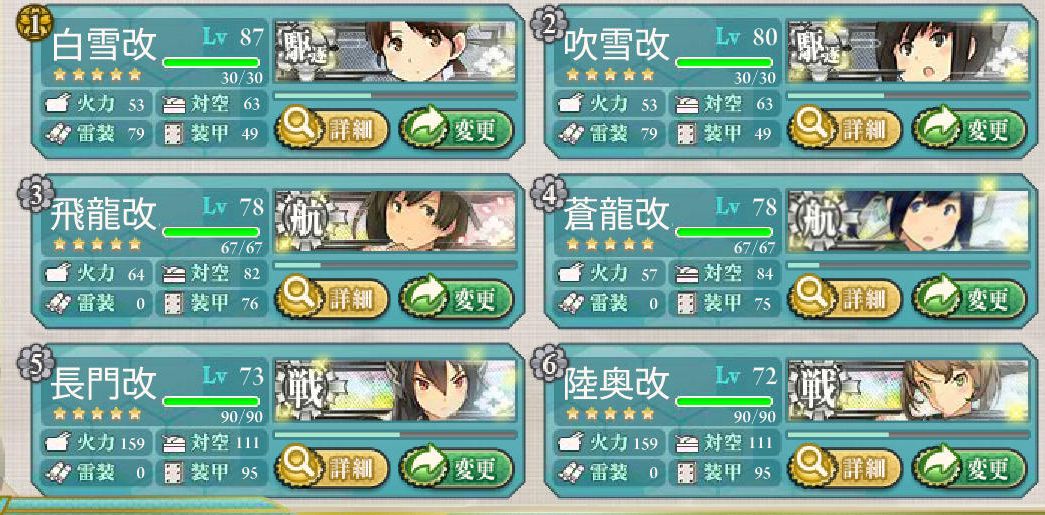The width and height of the screenshot is (1045, 515).
Task: Open 詳細 details for 長門改
Action: click(332, 469)
